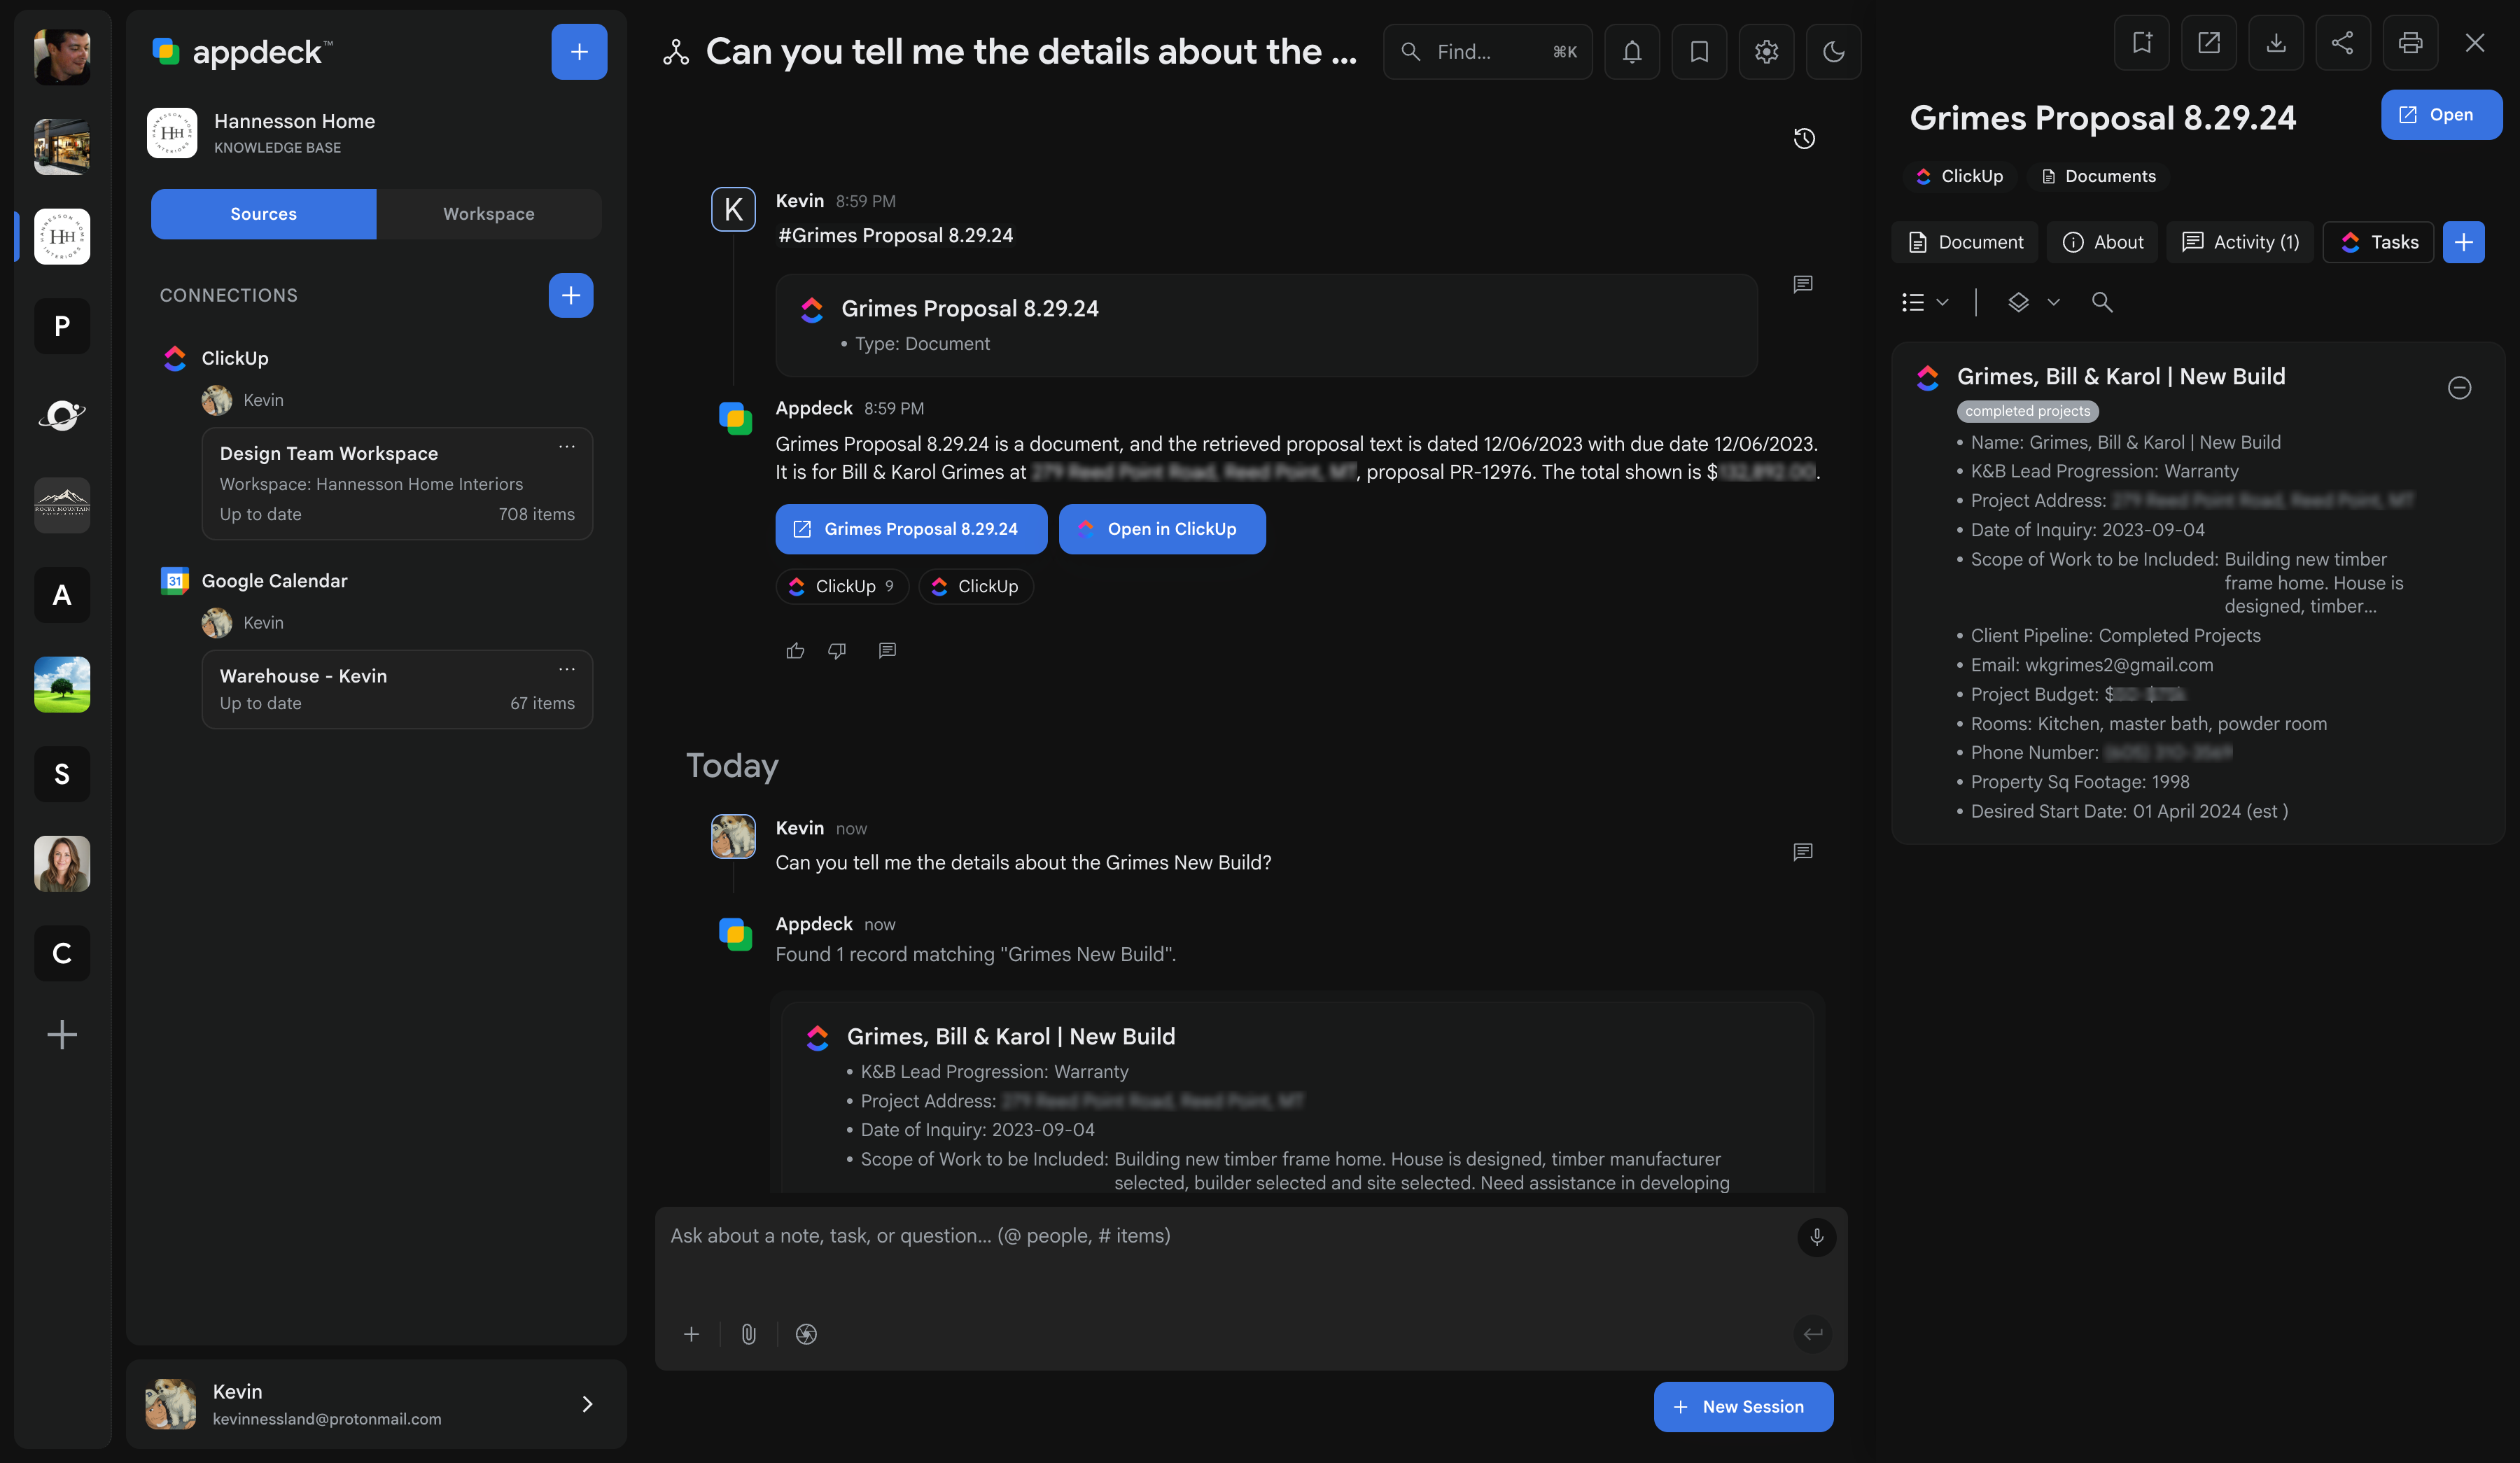2520x1463 pixels.
Task: Click the thumbs up icon on Appdeck reply
Action: click(x=795, y=651)
